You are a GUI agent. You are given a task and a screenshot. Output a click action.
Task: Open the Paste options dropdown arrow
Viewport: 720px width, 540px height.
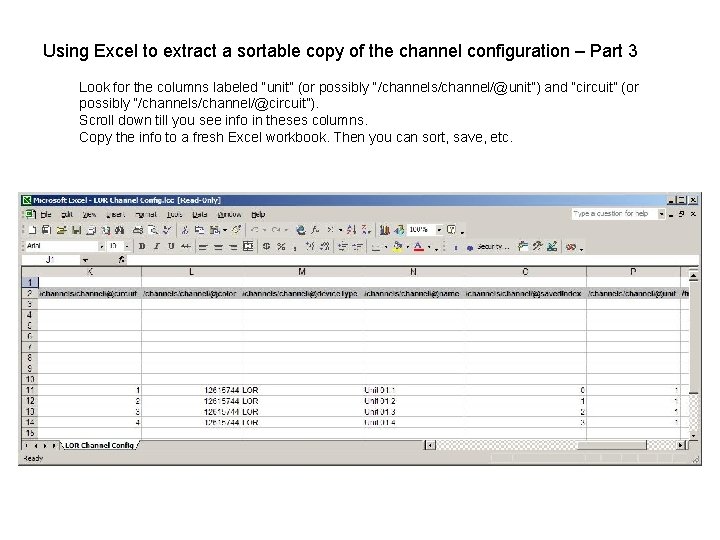225,230
